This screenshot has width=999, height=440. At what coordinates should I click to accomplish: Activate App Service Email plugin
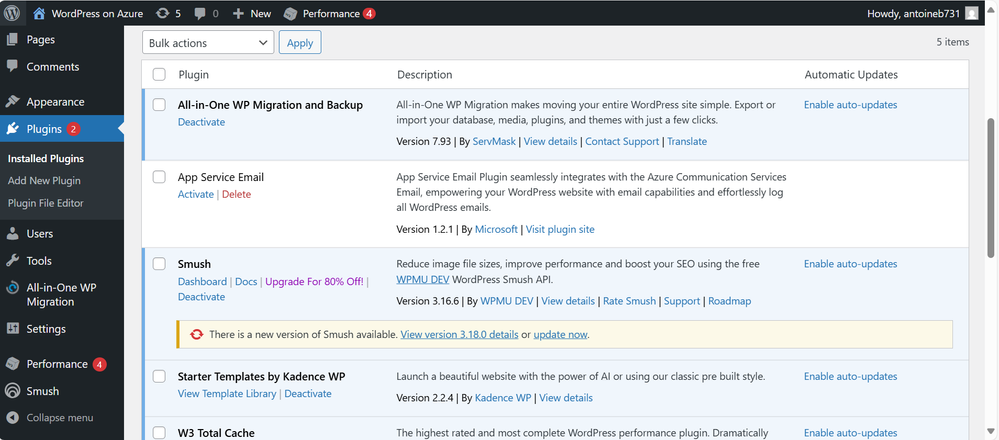tap(196, 194)
